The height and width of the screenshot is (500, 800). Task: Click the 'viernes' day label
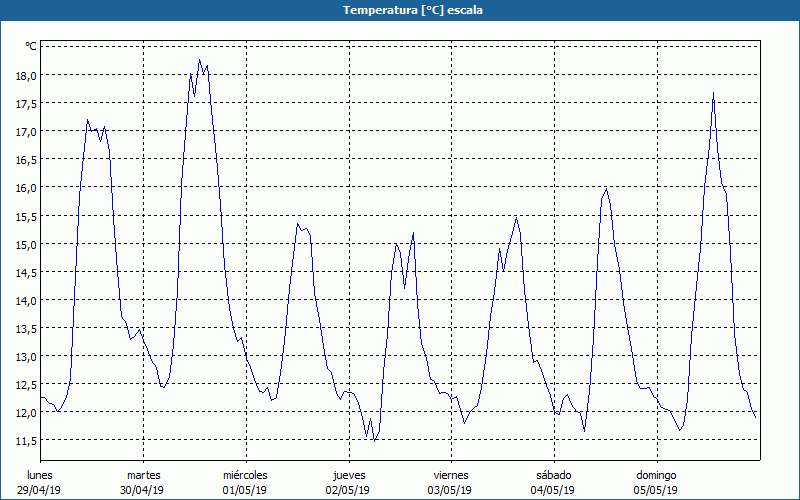(451, 475)
